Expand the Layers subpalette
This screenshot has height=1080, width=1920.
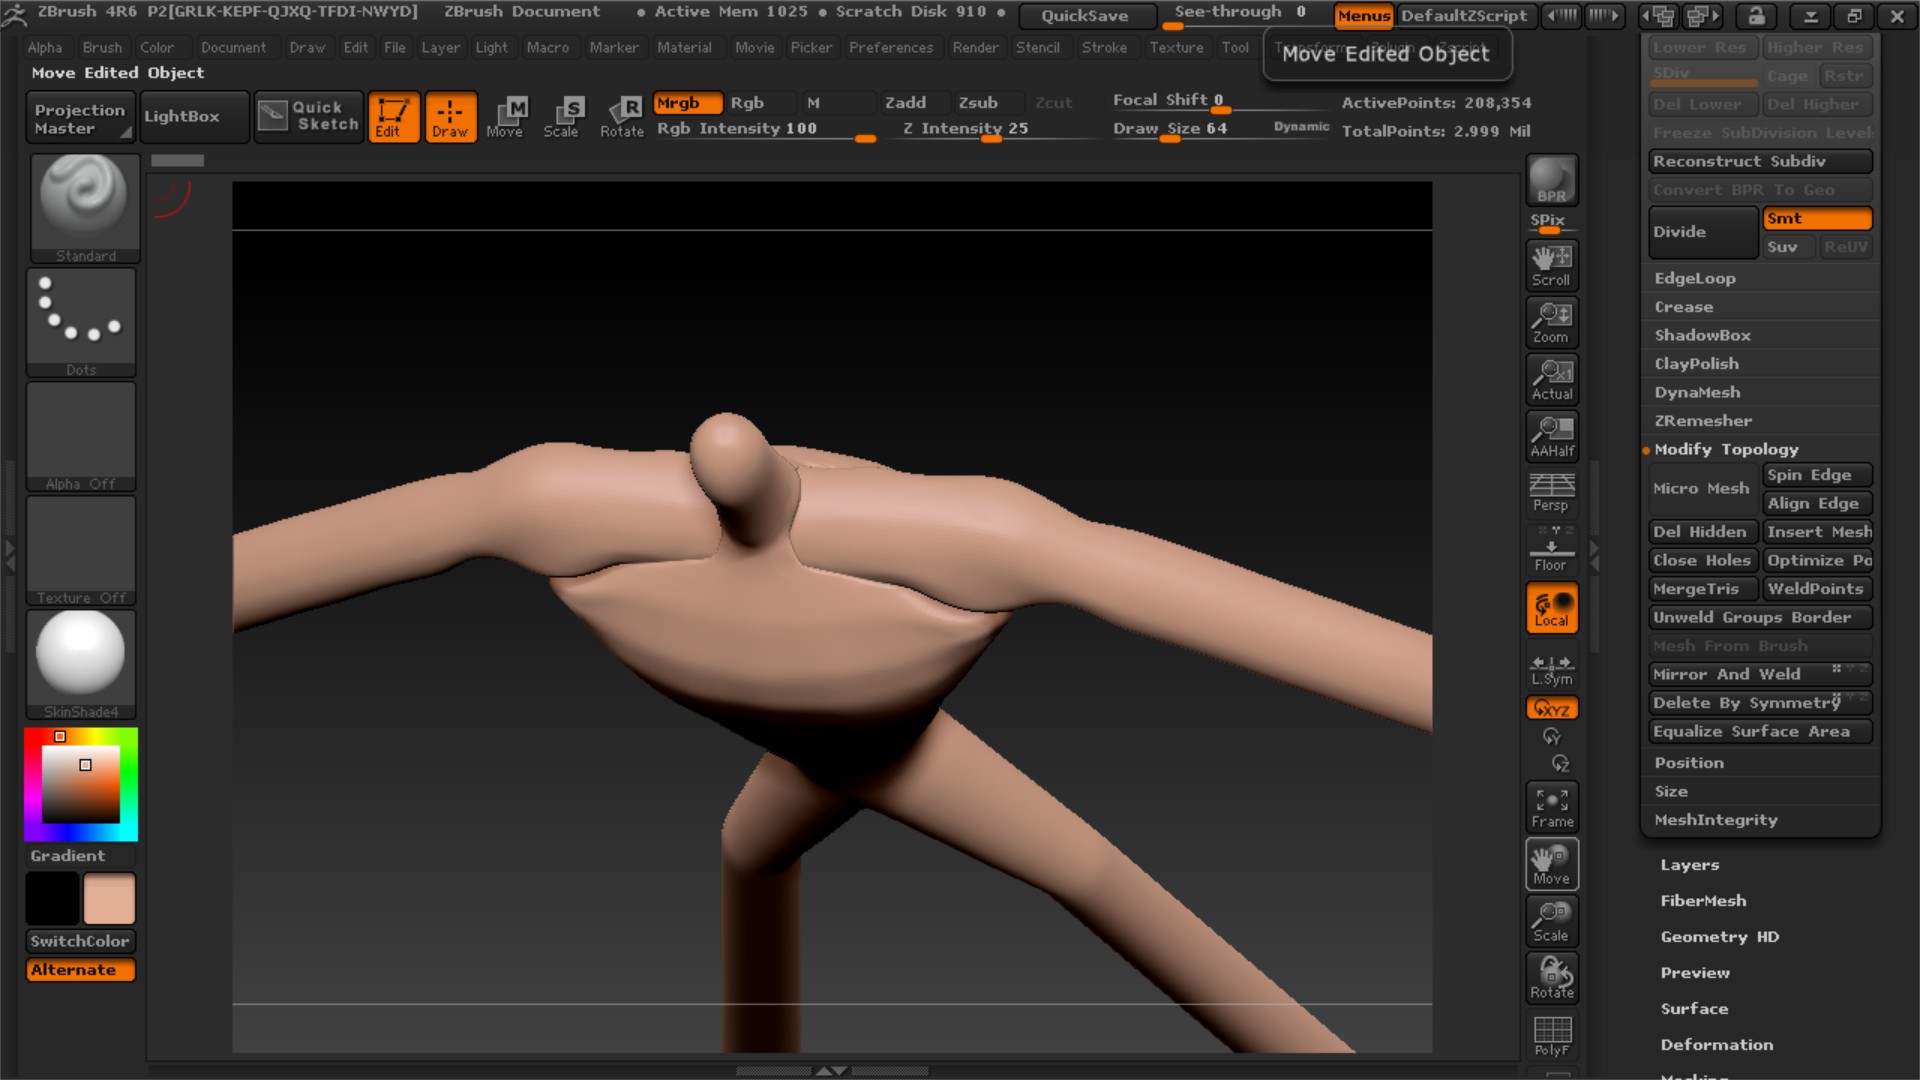coord(1690,865)
